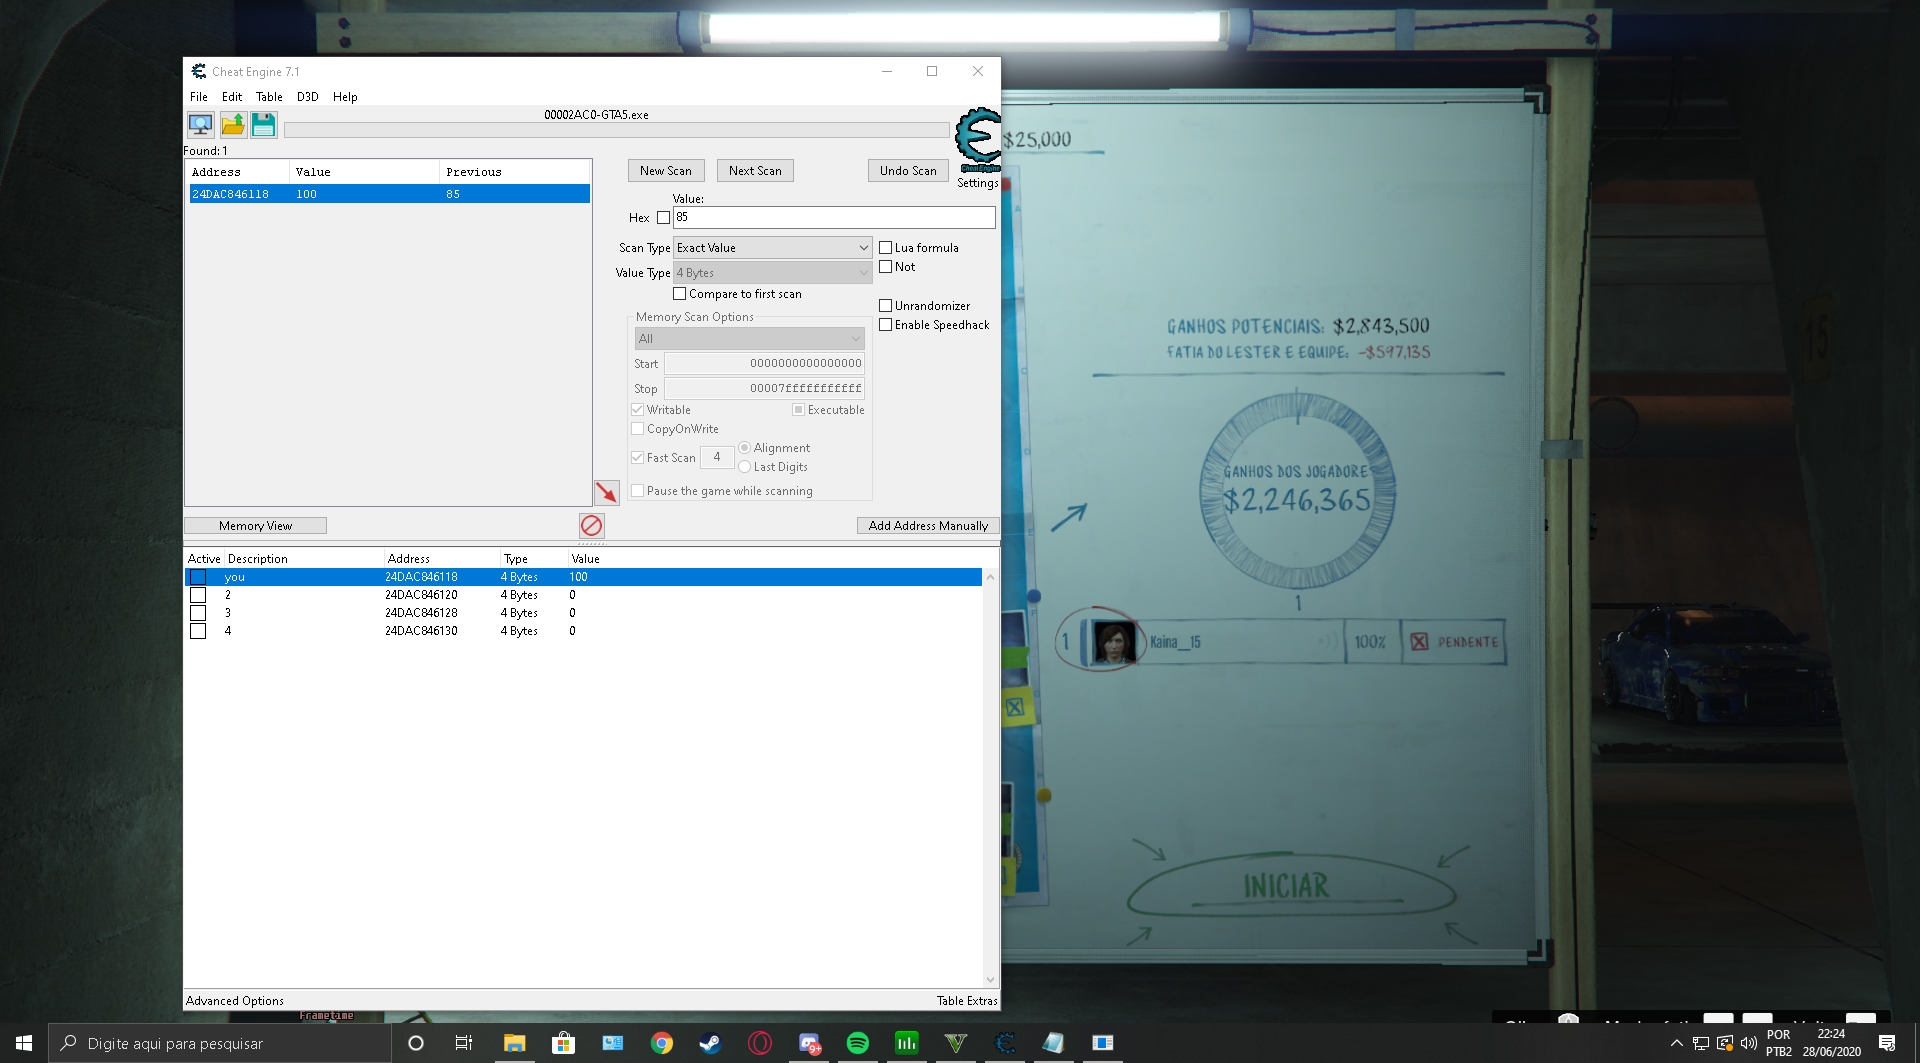Image resolution: width=1920 pixels, height=1063 pixels.
Task: Open the green bar-chart app on the taskbar
Action: tap(906, 1043)
